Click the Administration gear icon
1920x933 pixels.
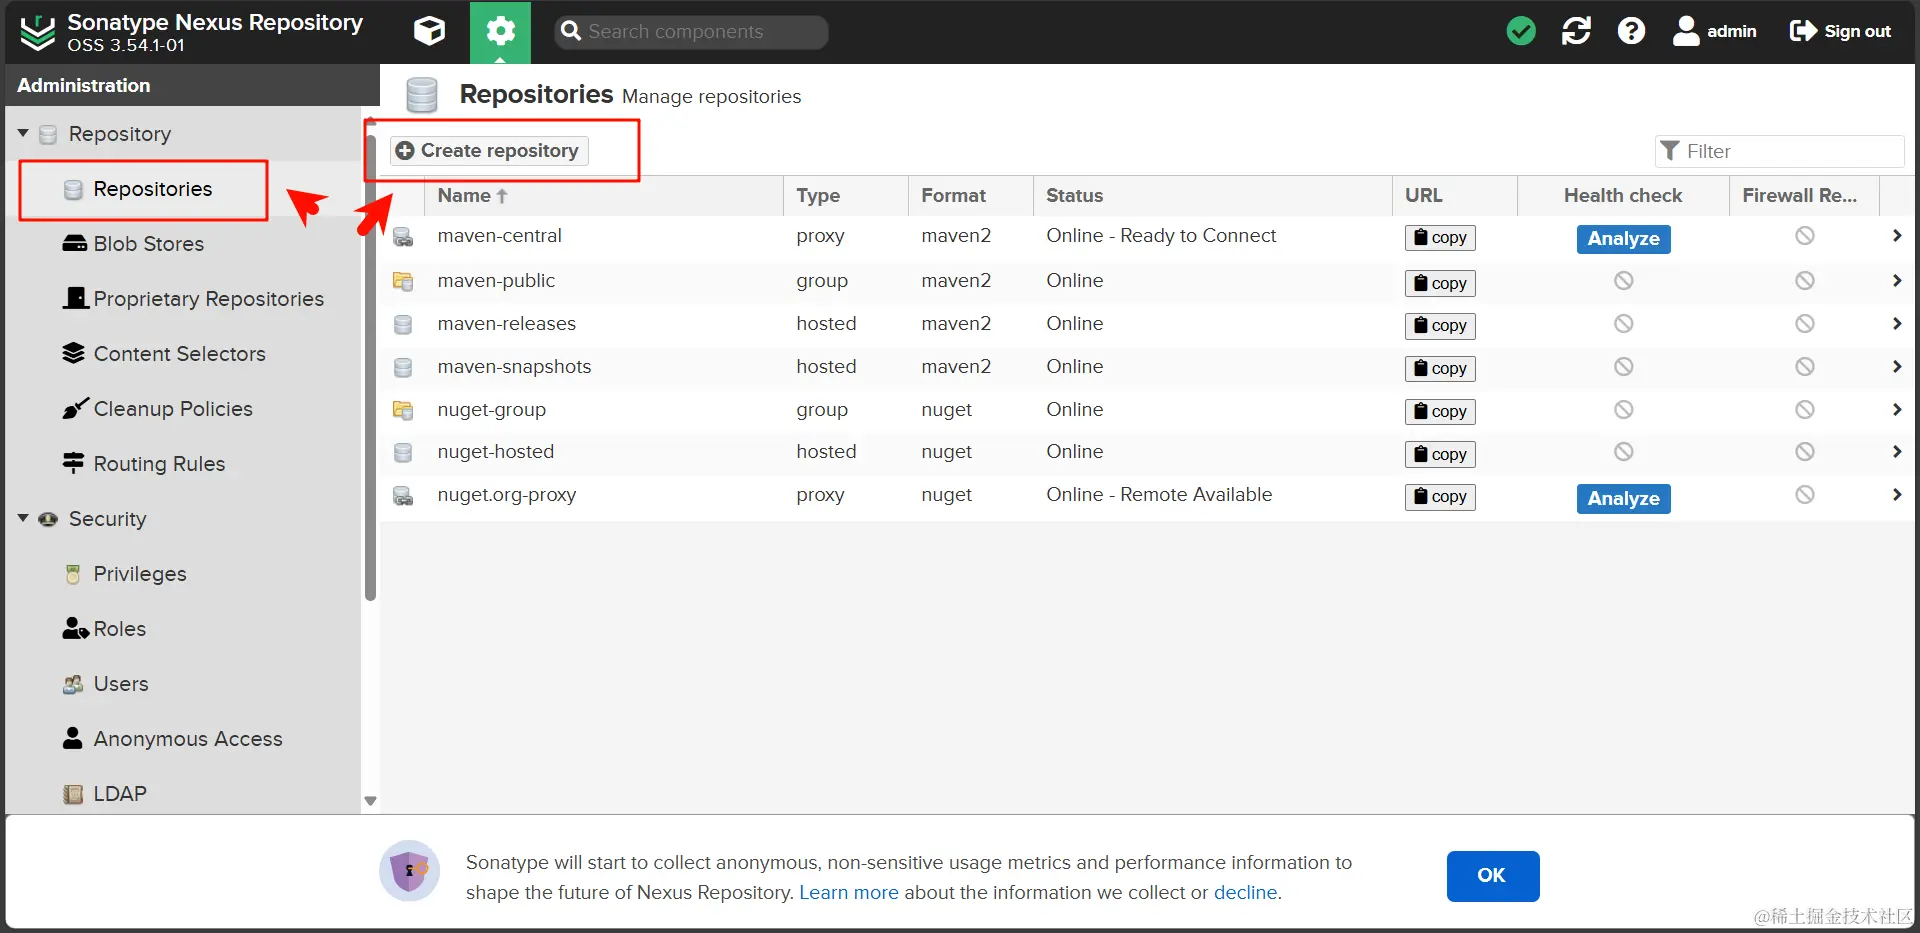pos(500,32)
